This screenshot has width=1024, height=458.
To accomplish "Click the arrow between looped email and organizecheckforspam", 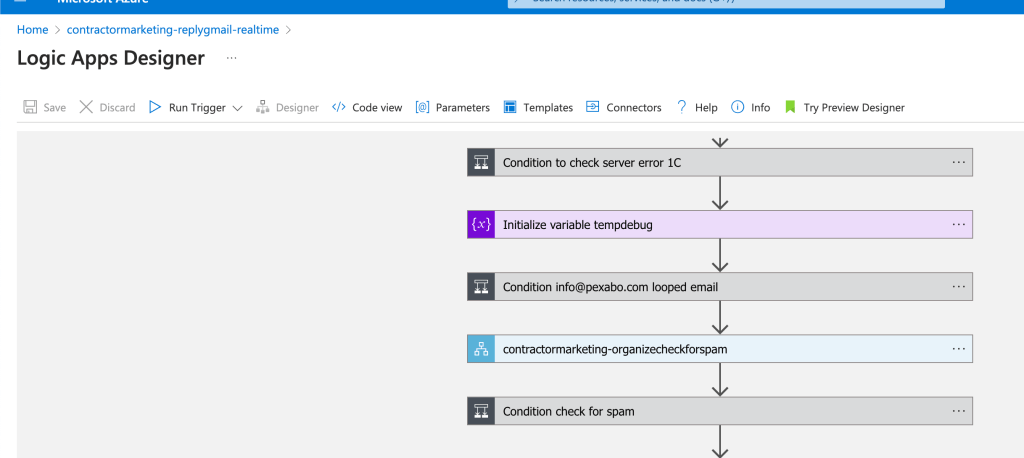I will (x=720, y=317).
